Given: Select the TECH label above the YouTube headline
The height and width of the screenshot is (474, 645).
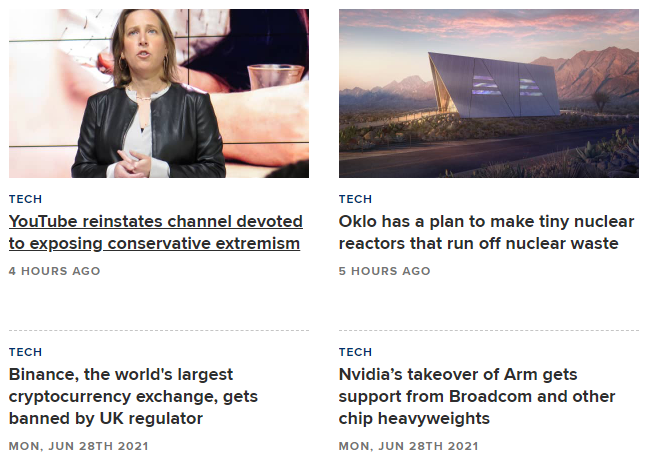Looking at the screenshot, I should coord(25,199).
